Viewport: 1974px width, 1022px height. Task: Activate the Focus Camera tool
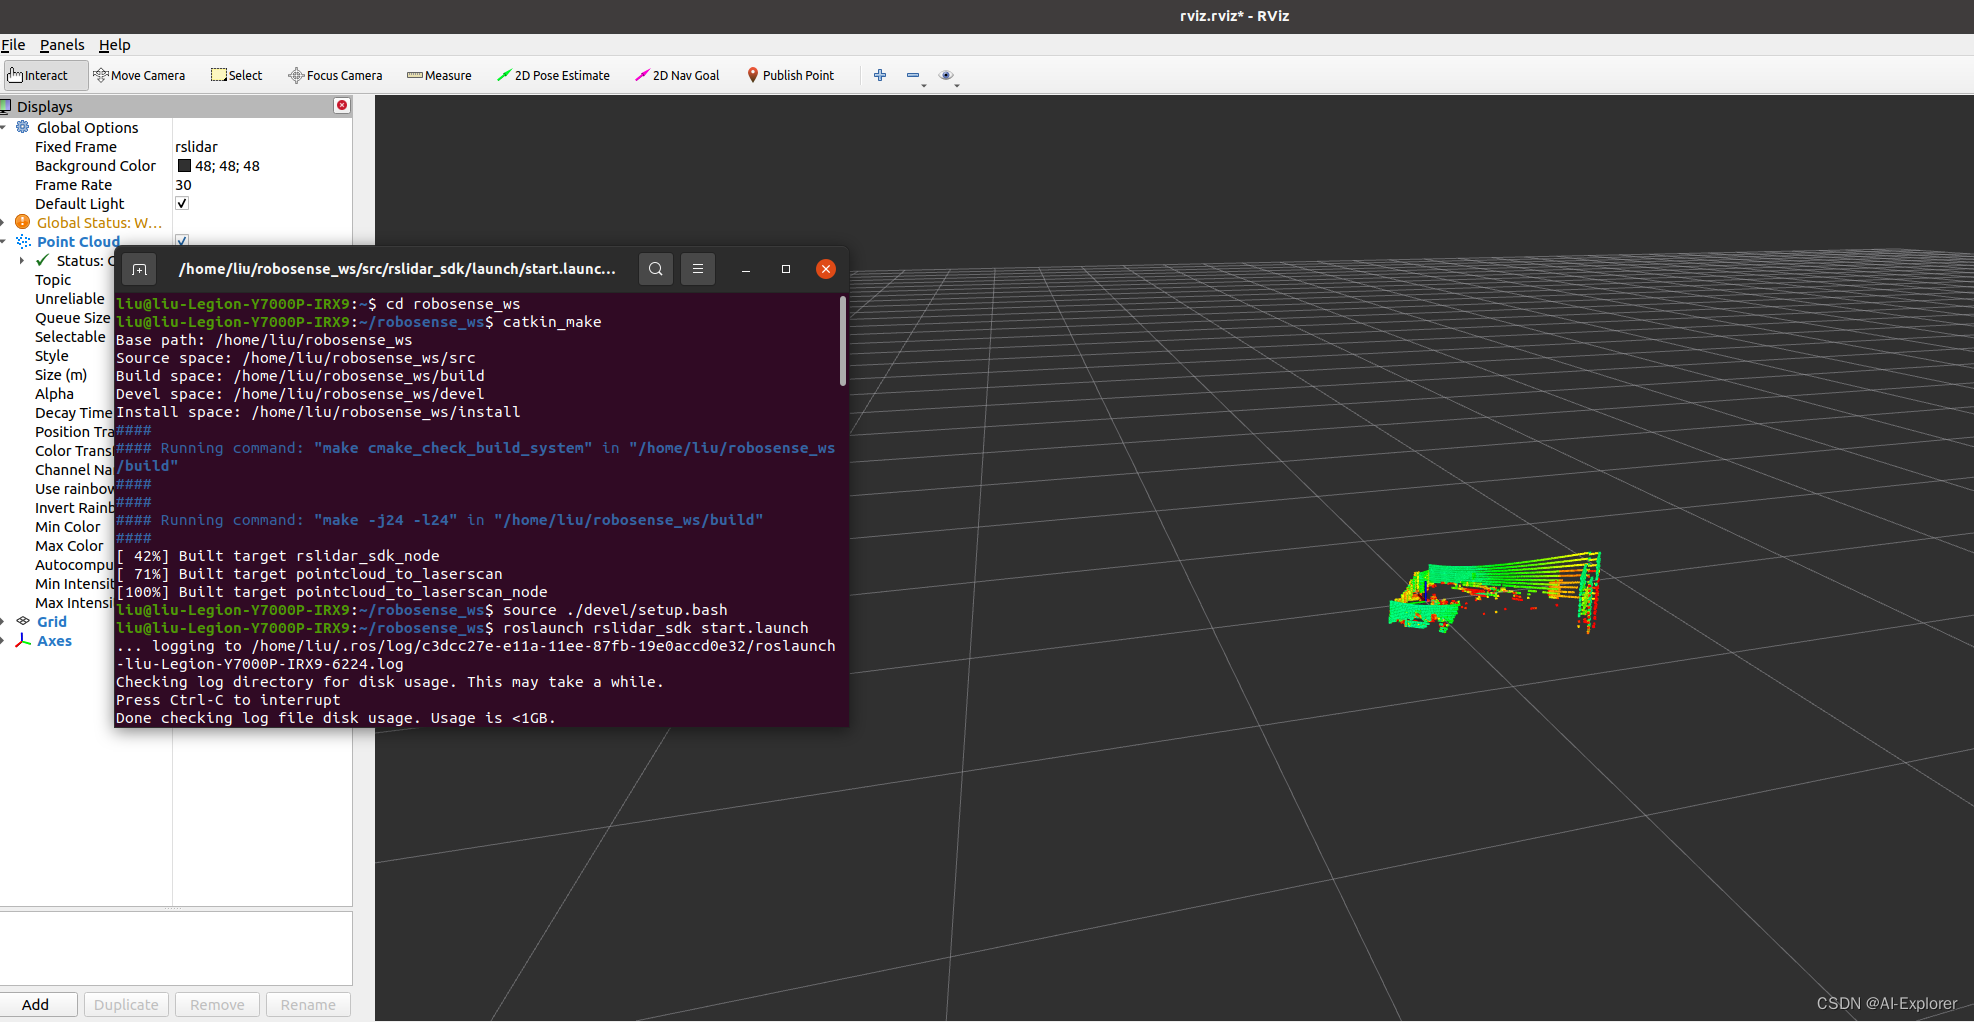pyautogui.click(x=335, y=75)
